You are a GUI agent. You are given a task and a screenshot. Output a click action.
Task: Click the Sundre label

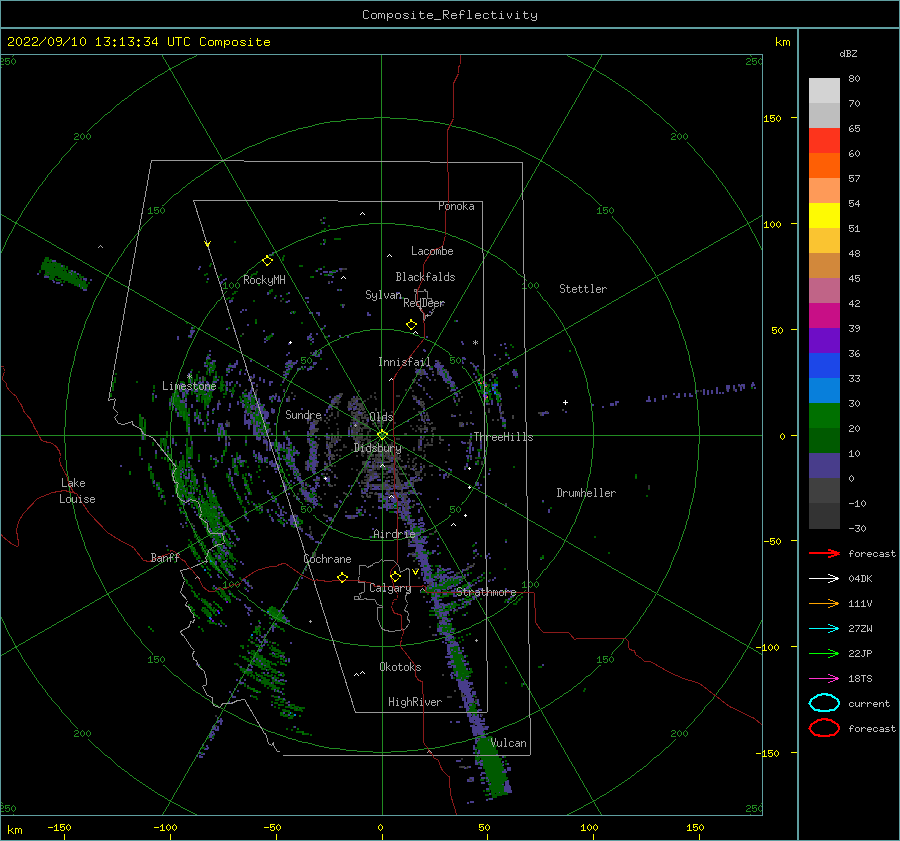pyautogui.click(x=303, y=414)
